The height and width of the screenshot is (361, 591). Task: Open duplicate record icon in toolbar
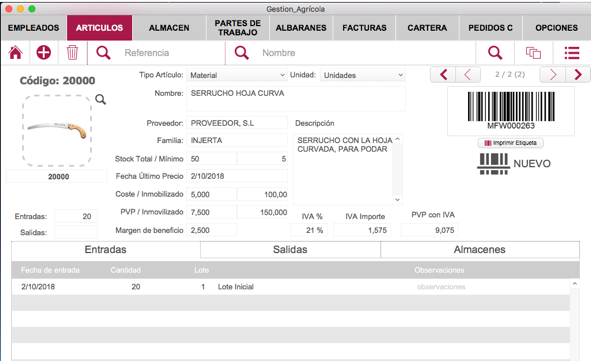click(533, 53)
